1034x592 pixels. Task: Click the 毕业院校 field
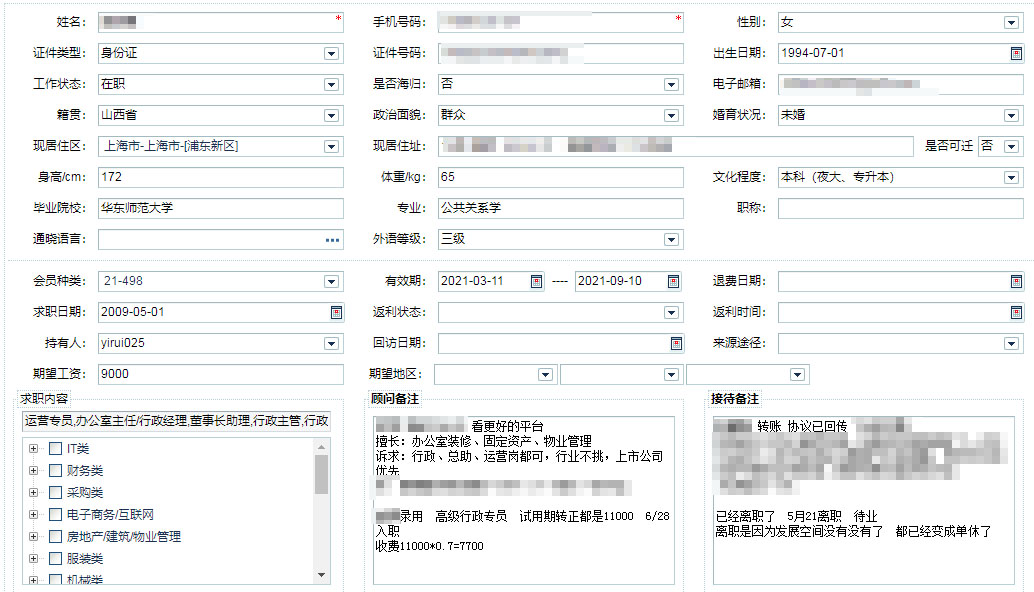pos(221,208)
